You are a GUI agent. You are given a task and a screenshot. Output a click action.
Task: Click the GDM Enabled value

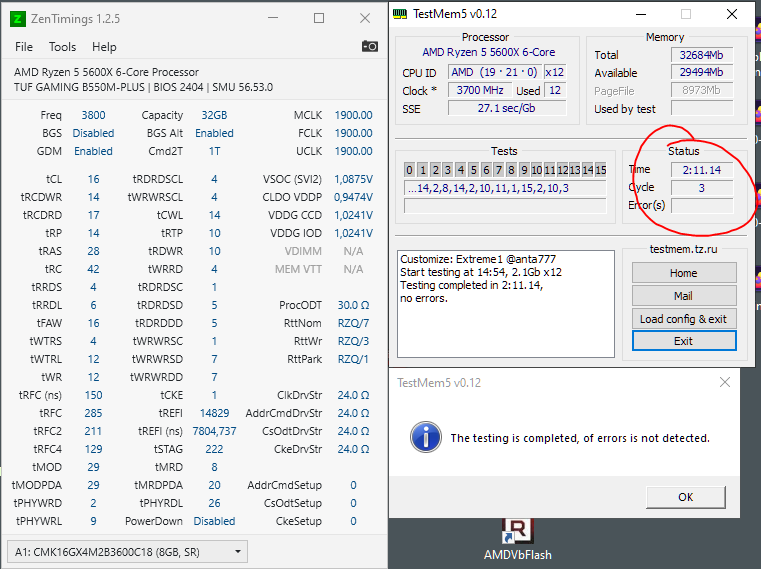pyautogui.click(x=93, y=151)
